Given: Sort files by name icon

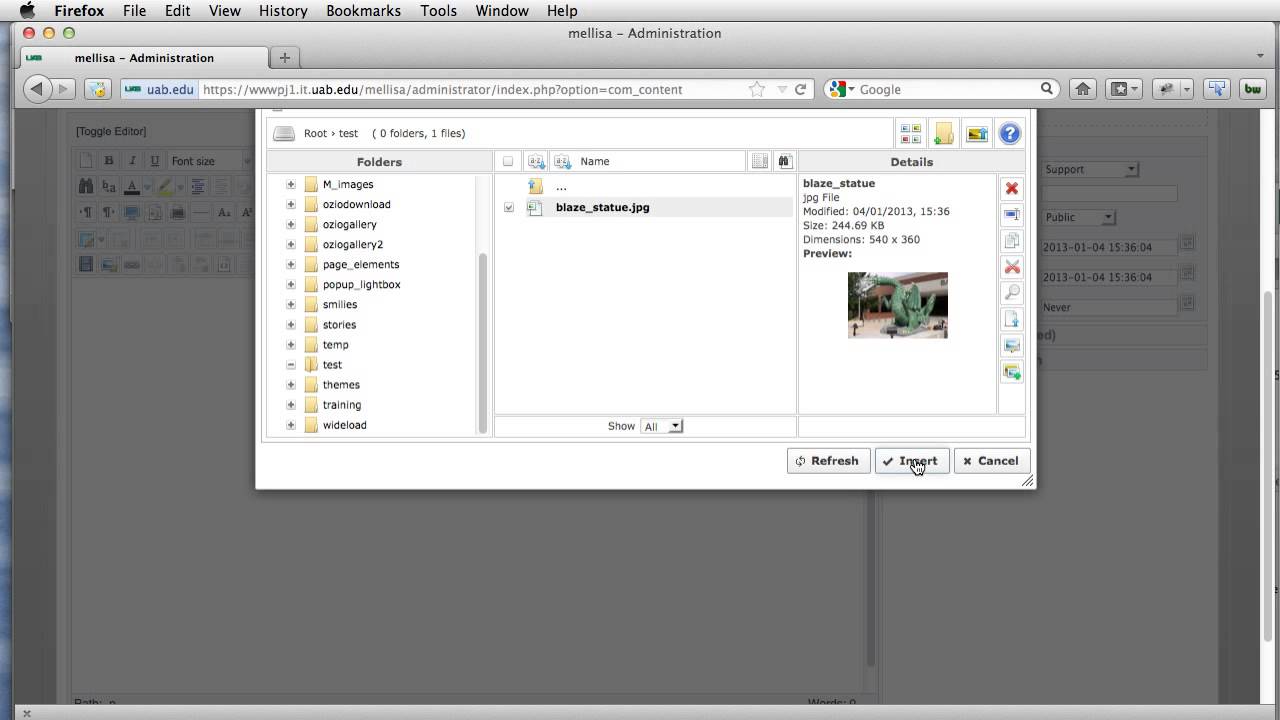Looking at the screenshot, I should pos(562,161).
